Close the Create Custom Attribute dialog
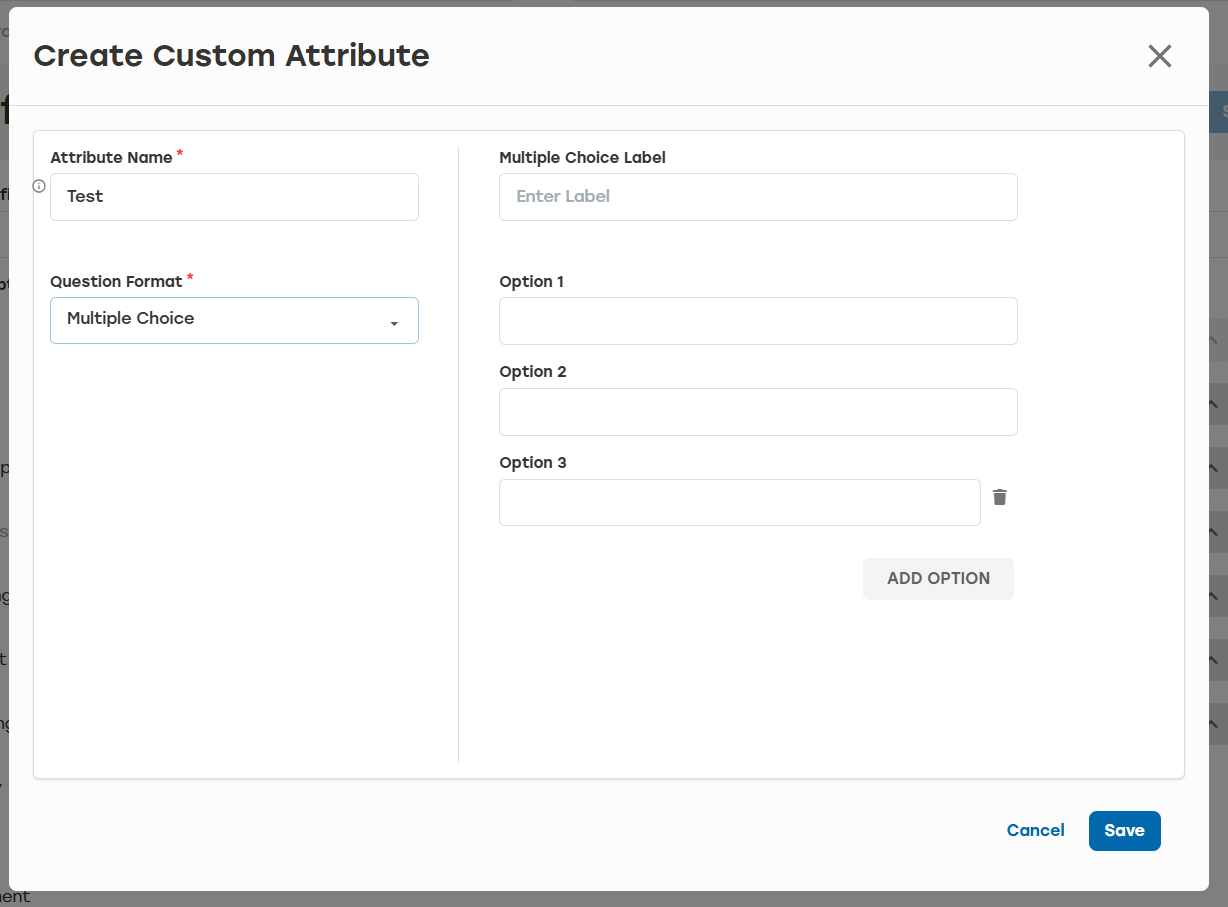This screenshot has height=907, width=1228. (x=1159, y=56)
